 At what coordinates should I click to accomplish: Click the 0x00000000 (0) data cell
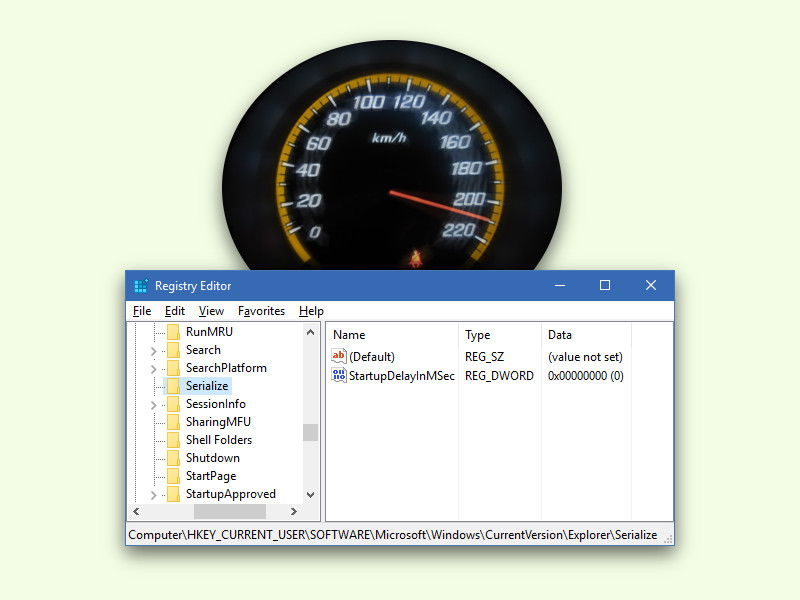click(586, 376)
